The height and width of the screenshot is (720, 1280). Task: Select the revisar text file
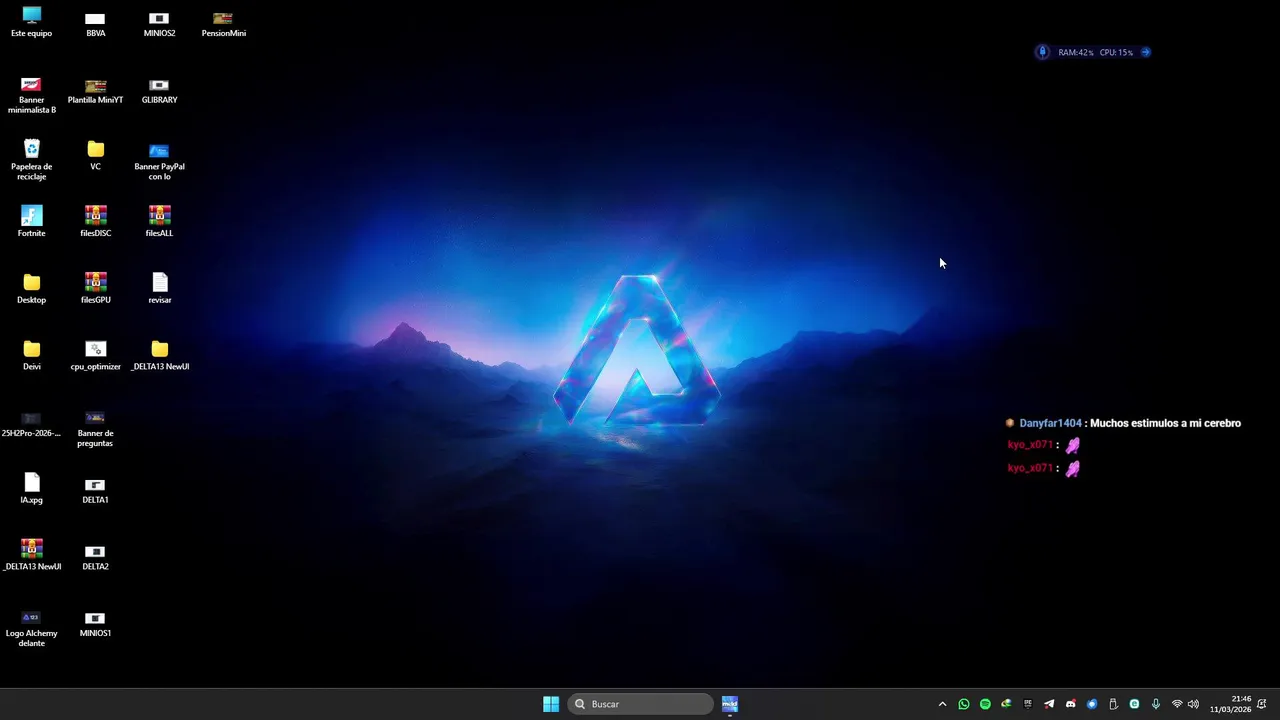pos(159,289)
